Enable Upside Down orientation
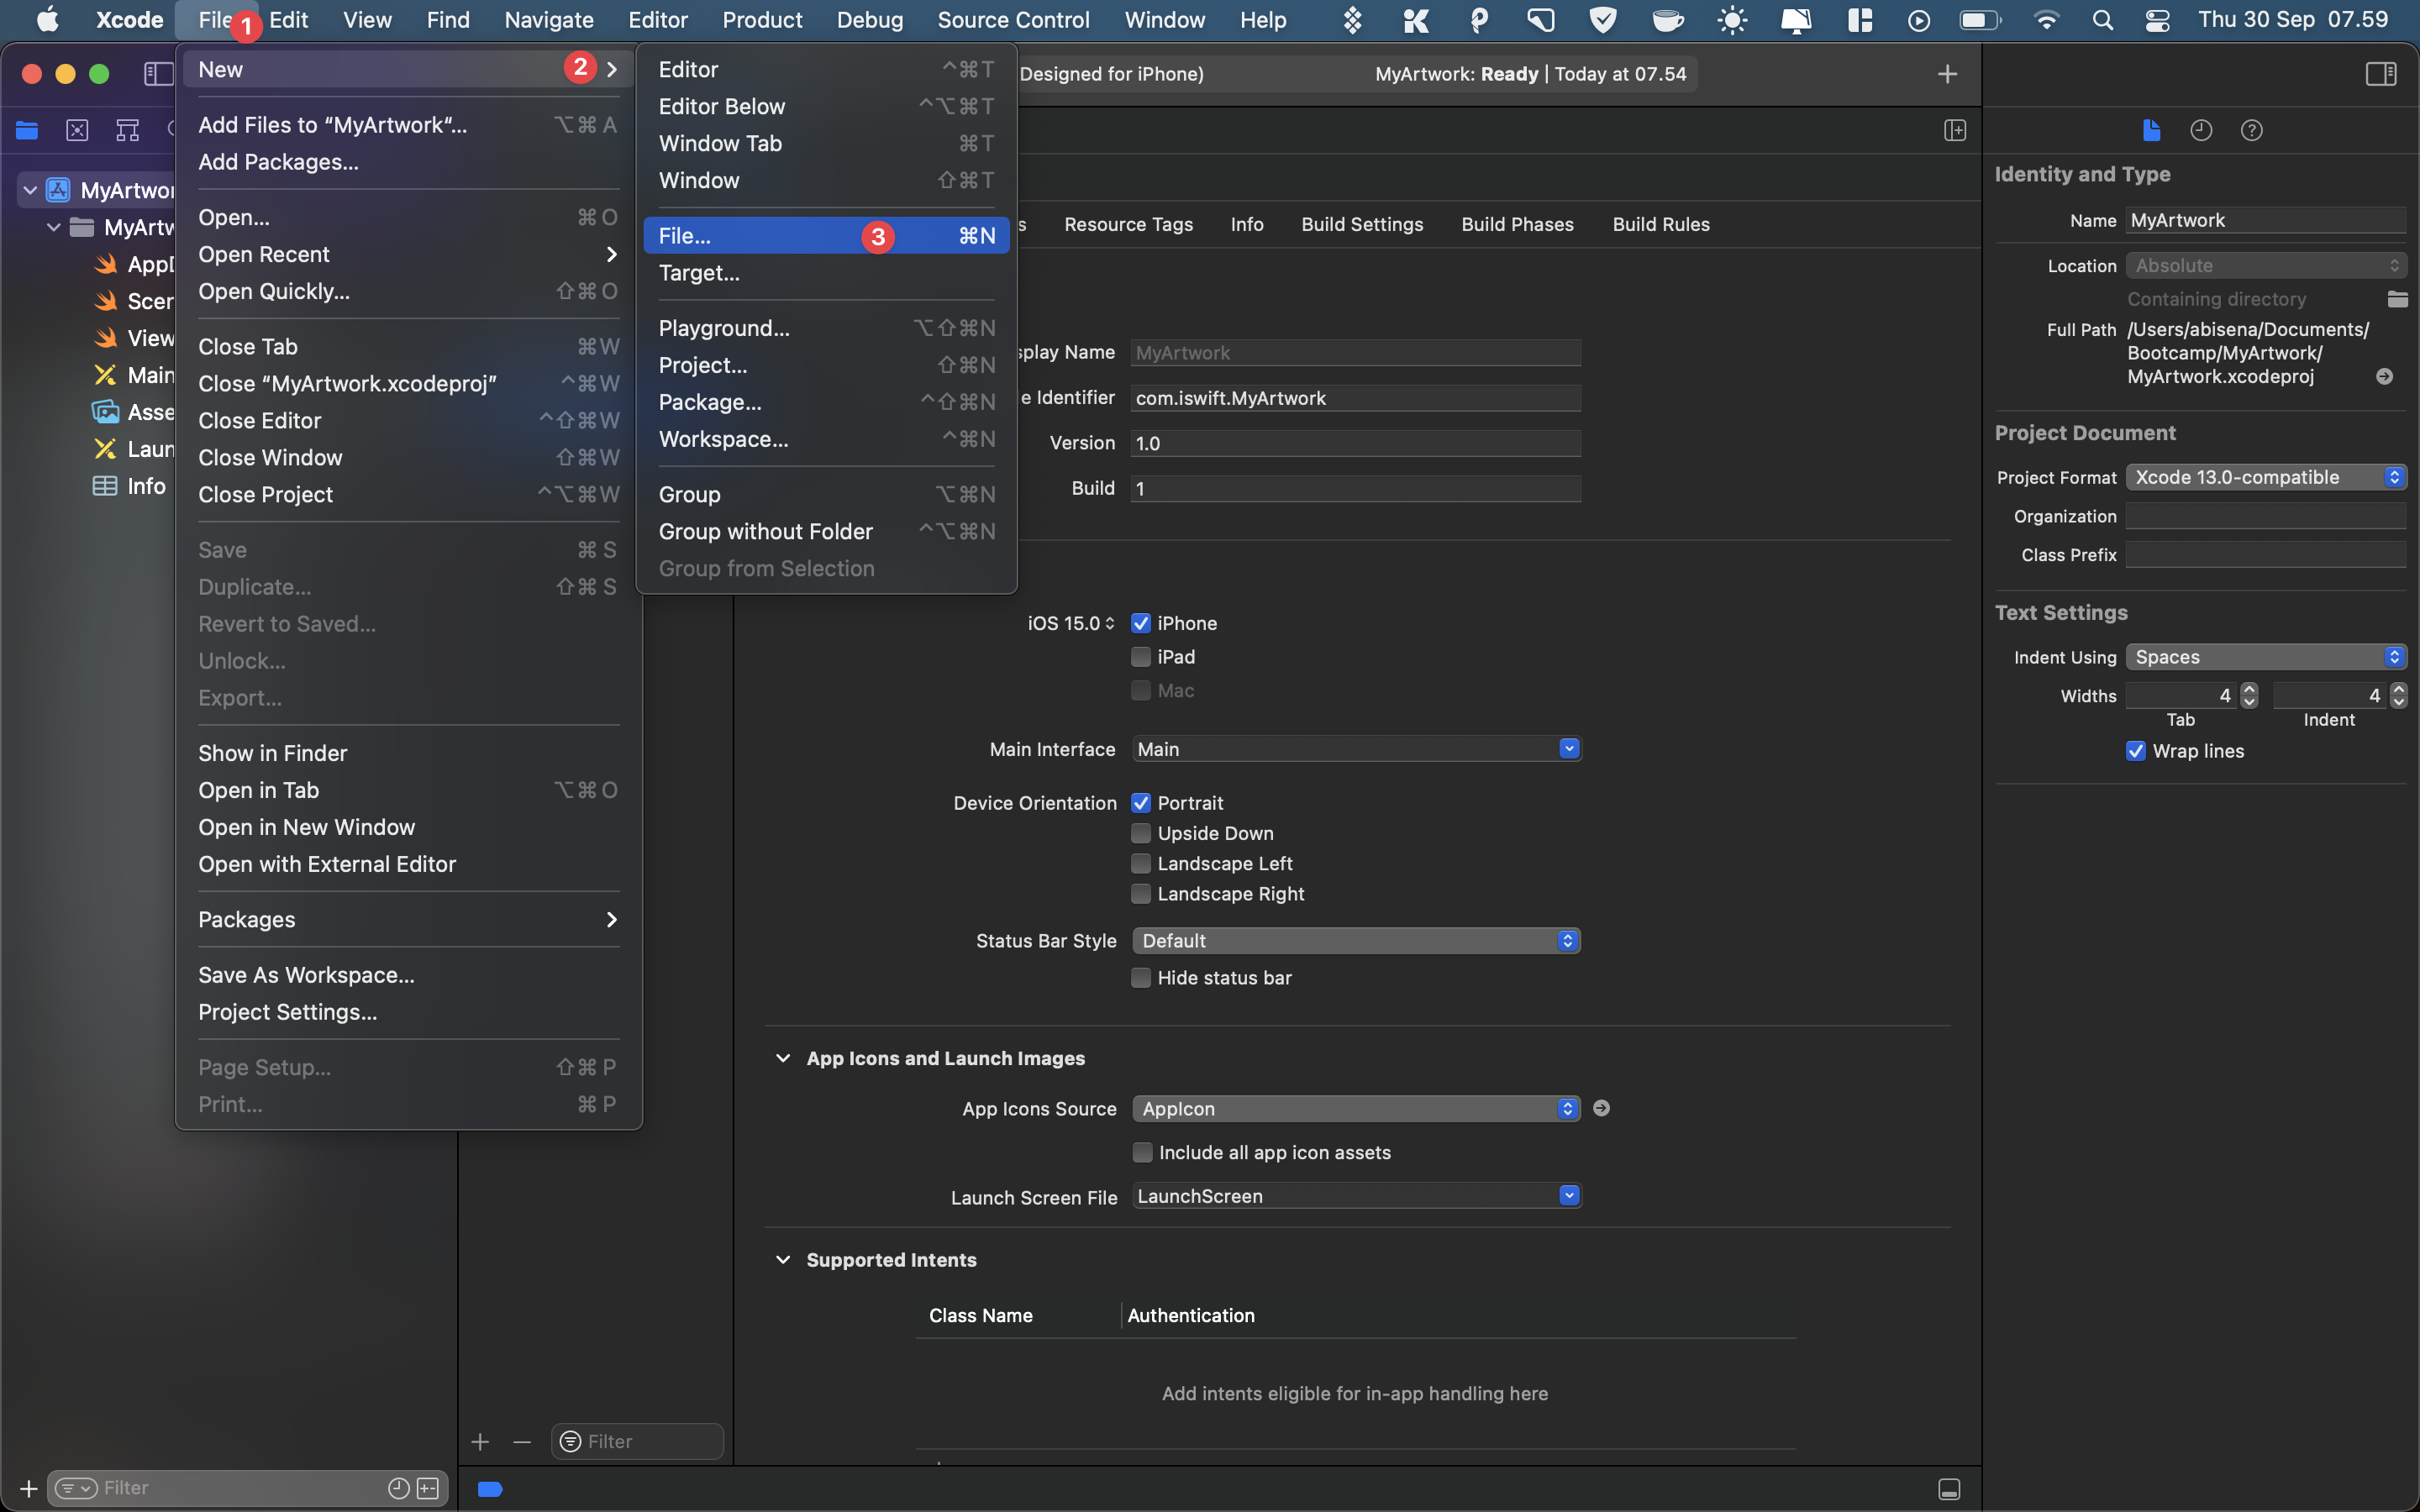 click(1141, 833)
